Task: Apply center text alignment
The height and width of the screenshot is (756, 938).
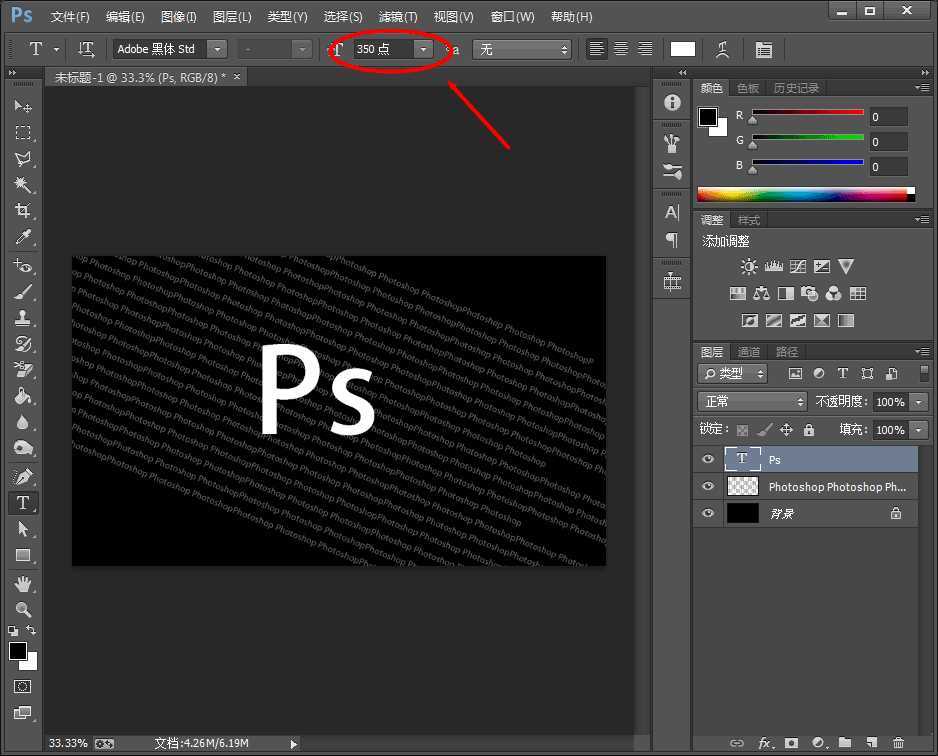Action: (x=620, y=49)
